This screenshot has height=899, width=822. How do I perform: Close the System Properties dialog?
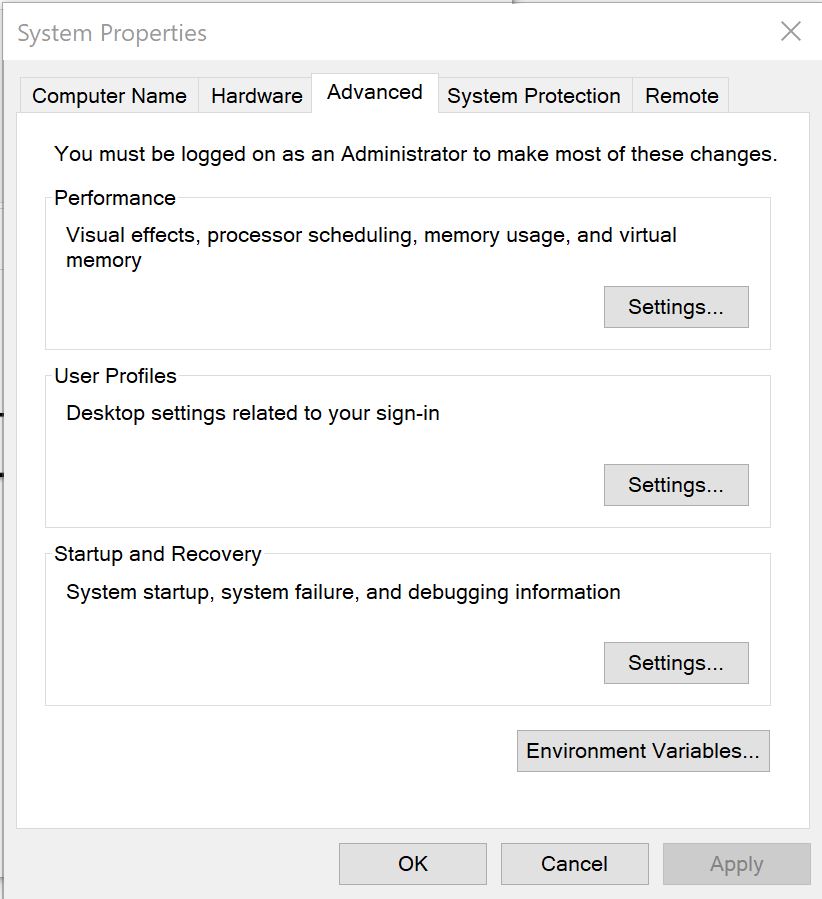(x=790, y=32)
